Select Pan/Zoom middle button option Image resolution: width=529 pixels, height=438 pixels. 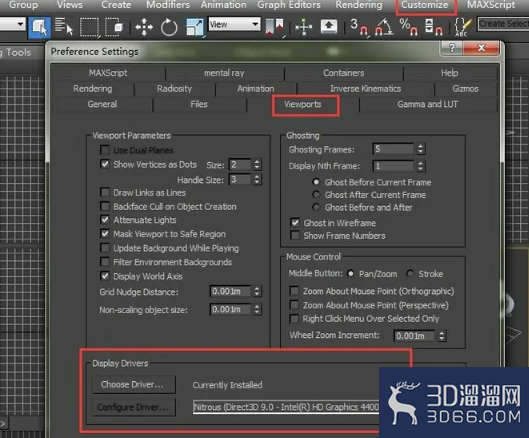(351, 273)
